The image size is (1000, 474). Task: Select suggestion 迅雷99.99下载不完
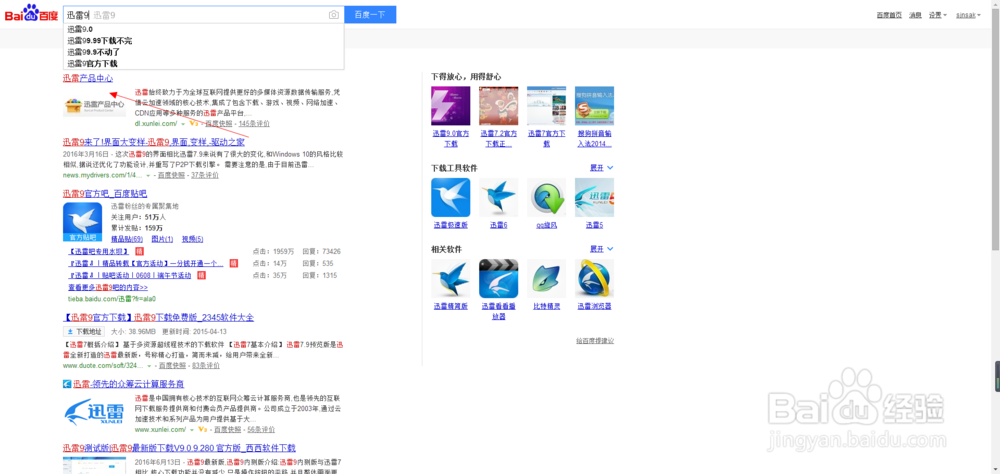tap(99, 41)
